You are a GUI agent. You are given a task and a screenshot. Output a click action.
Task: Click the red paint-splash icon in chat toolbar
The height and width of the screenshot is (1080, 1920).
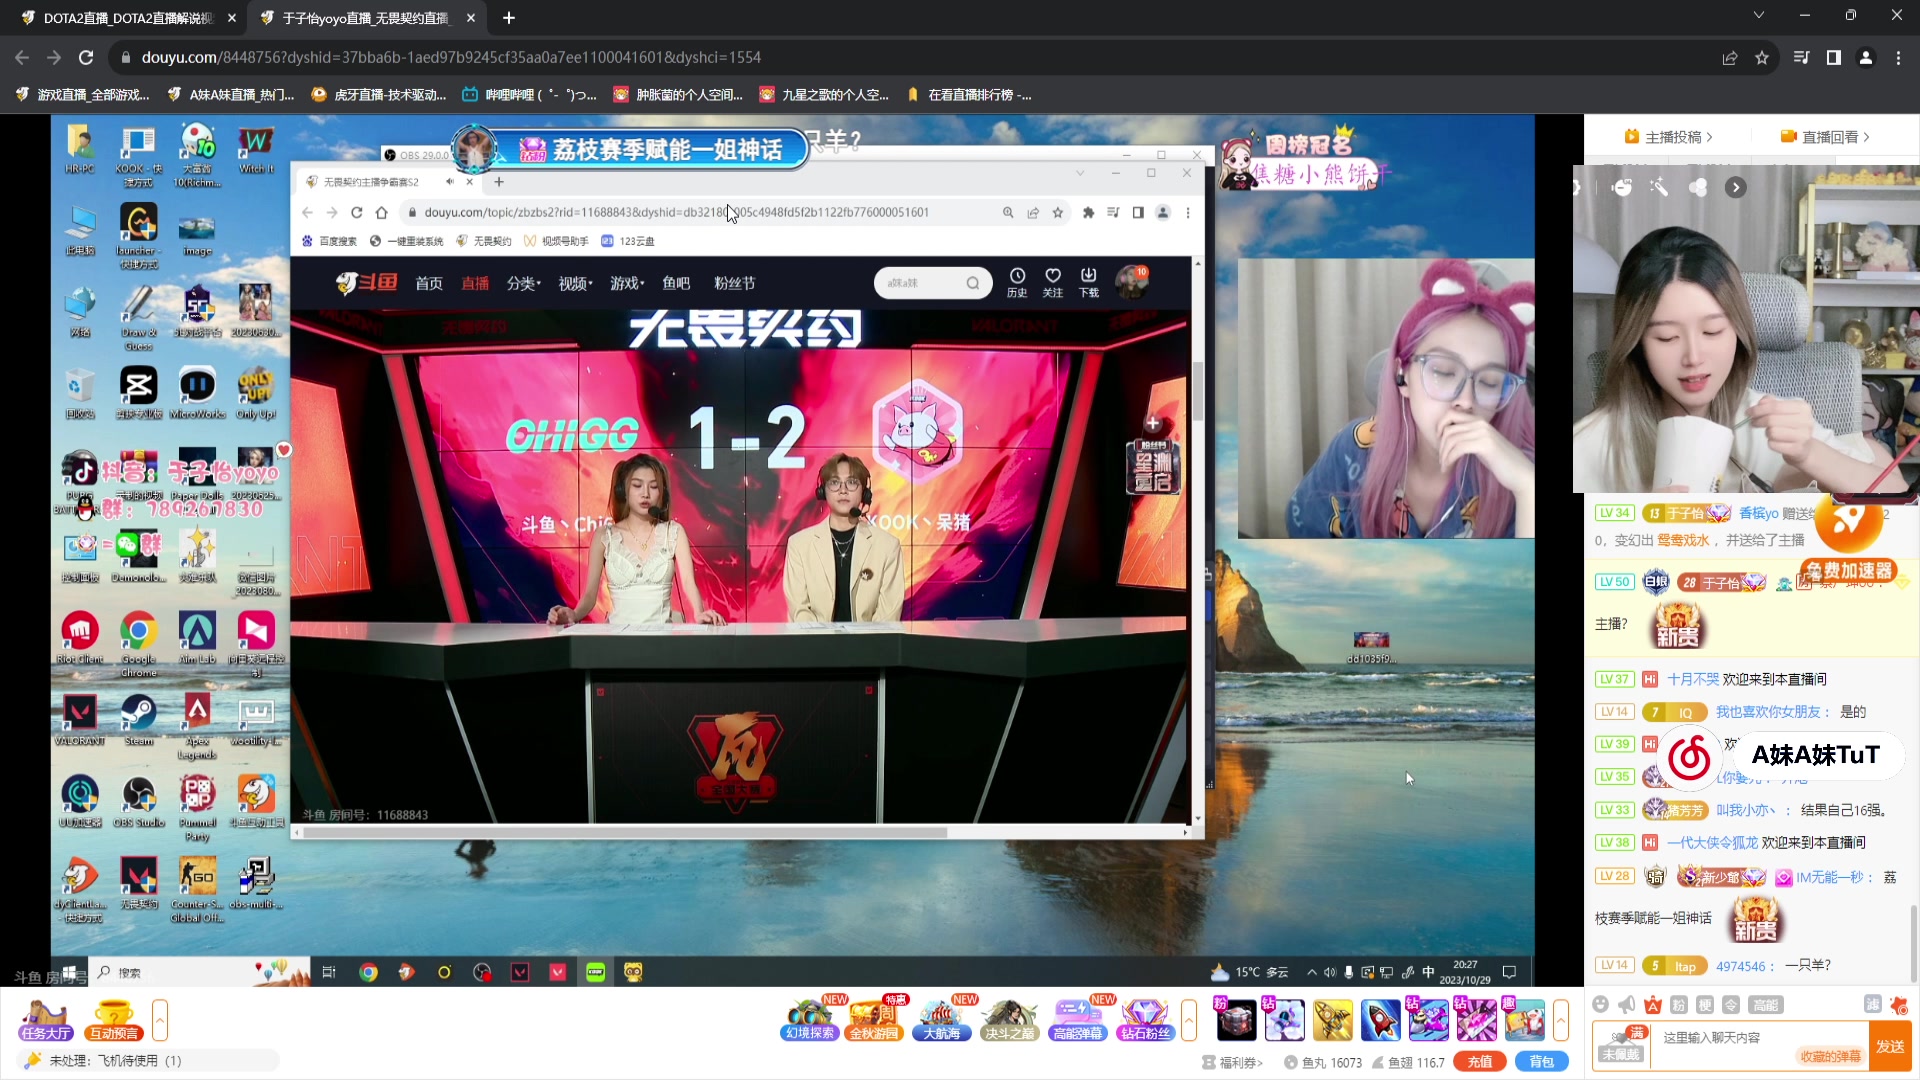click(1899, 1004)
